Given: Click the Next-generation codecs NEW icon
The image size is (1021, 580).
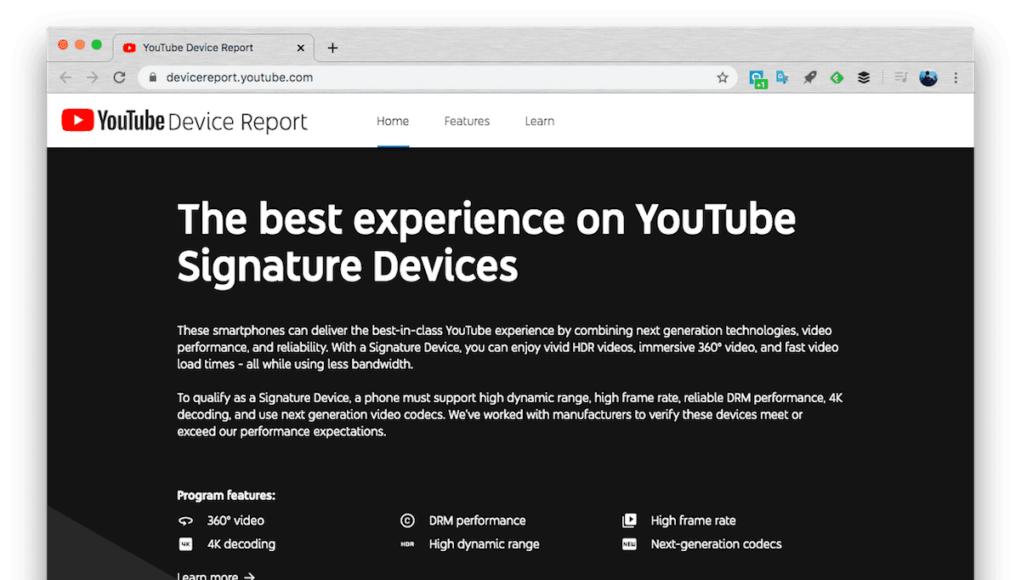Looking at the screenshot, I should (x=629, y=544).
